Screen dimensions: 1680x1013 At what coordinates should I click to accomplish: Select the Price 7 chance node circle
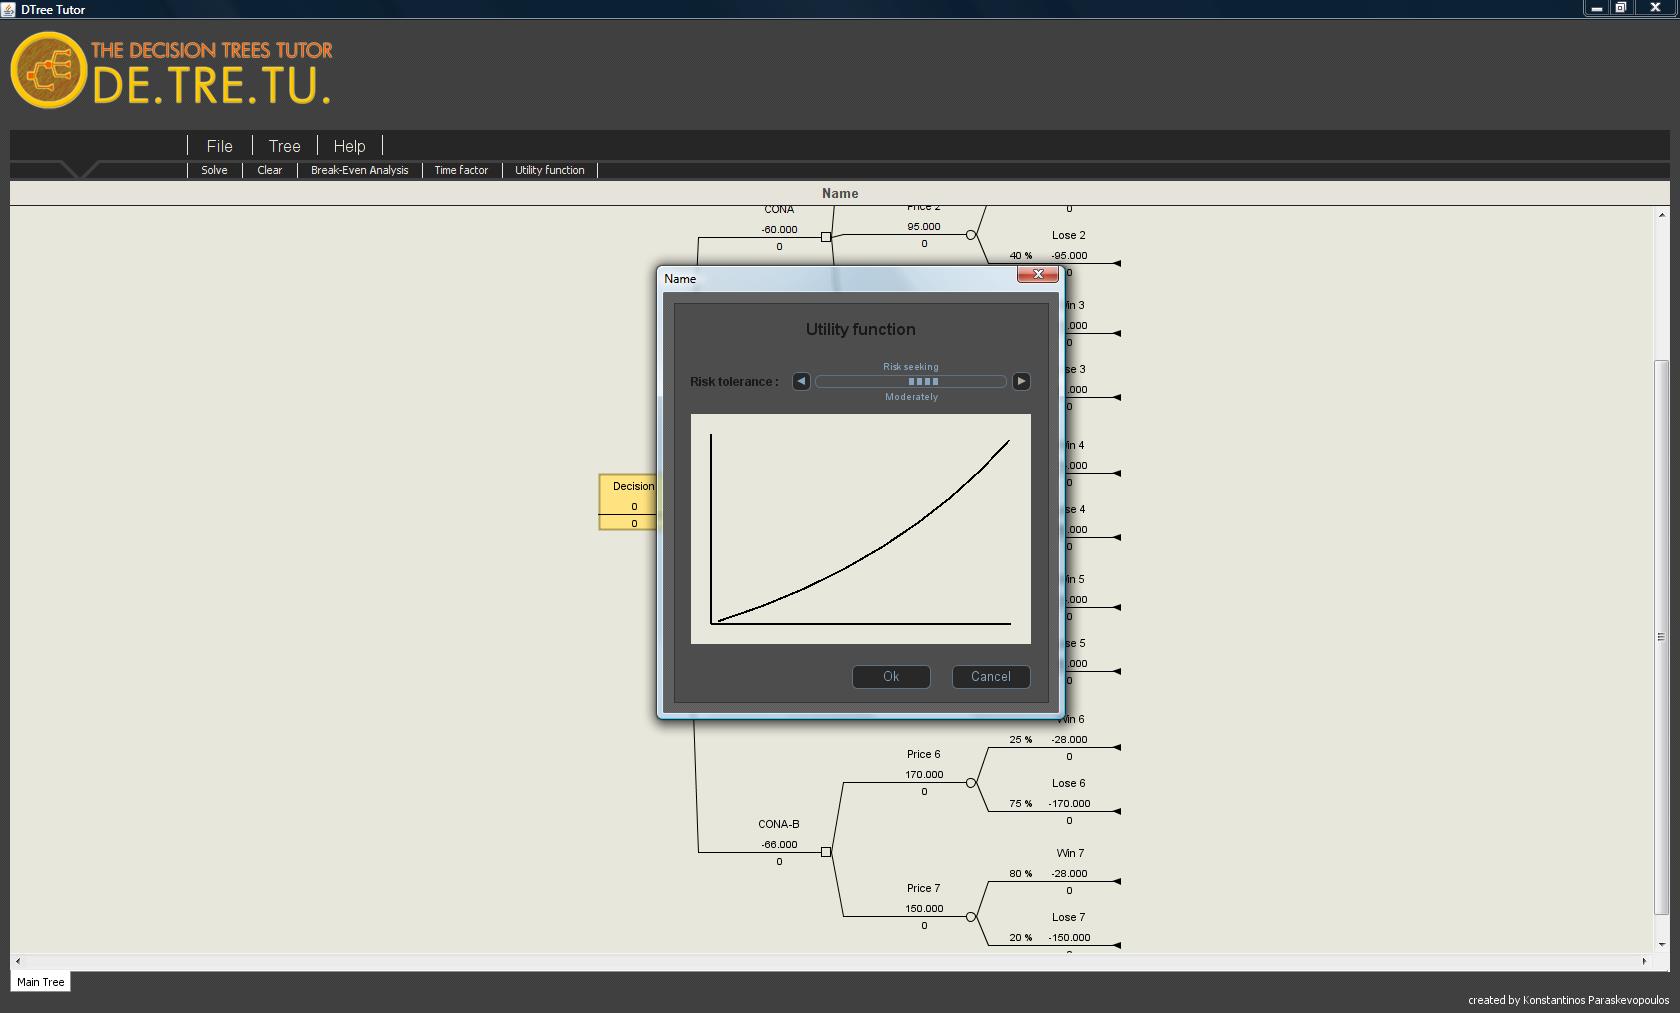pyautogui.click(x=970, y=917)
